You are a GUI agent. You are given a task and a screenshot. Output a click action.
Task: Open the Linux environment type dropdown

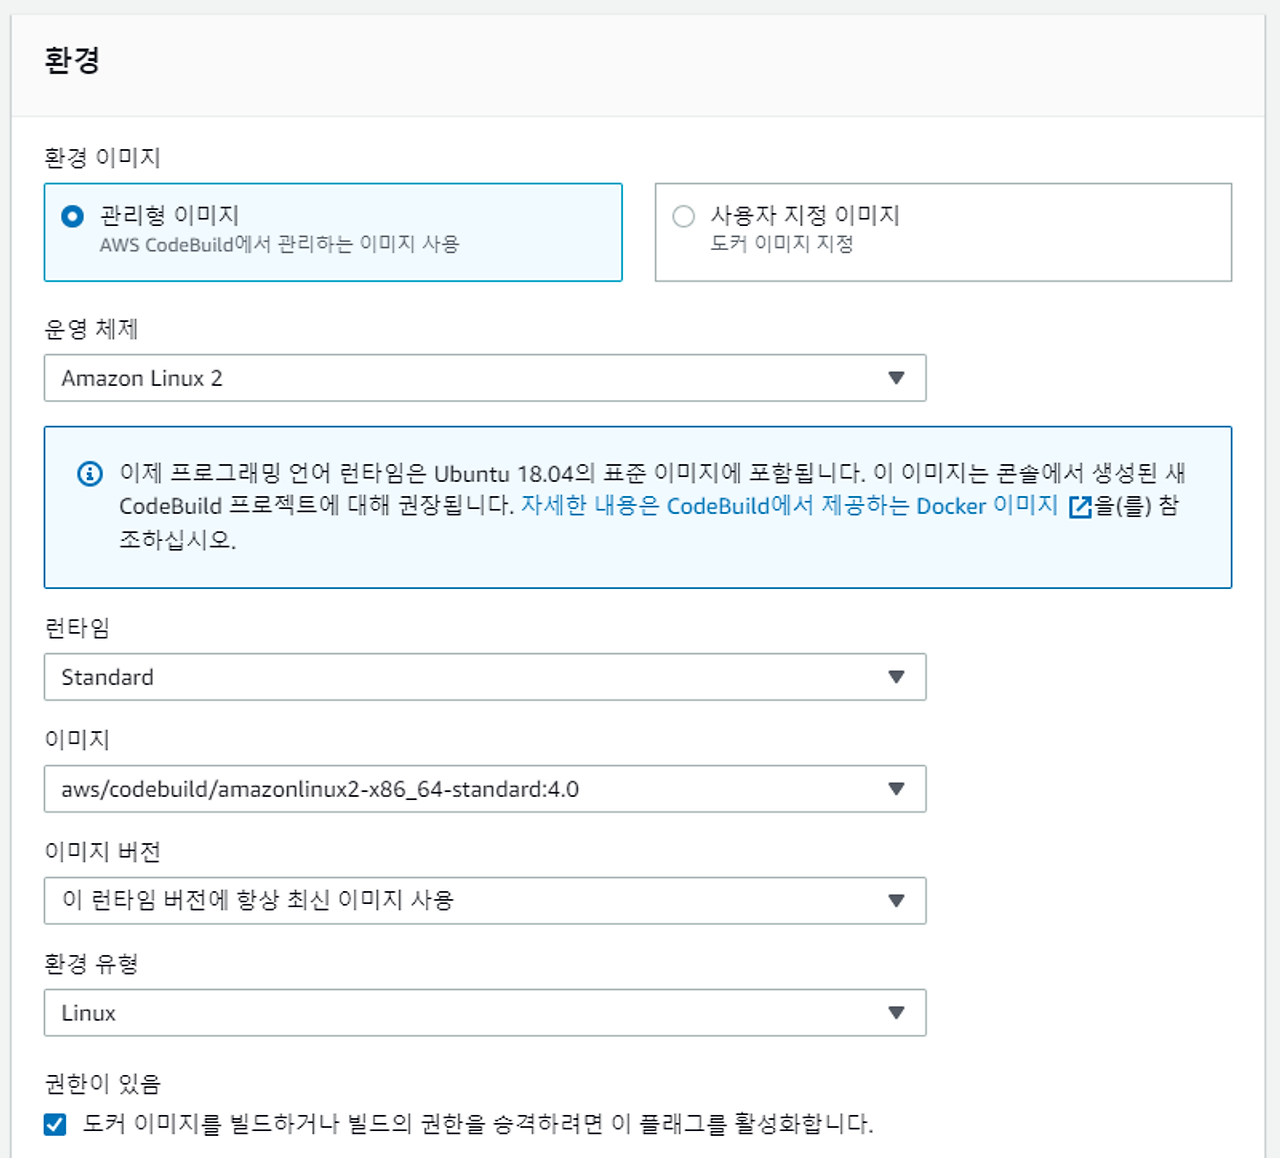point(485,1013)
